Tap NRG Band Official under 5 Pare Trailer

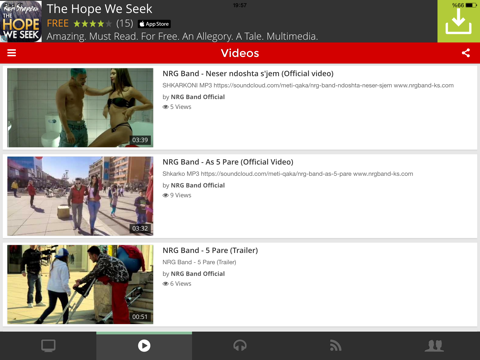pos(198,274)
